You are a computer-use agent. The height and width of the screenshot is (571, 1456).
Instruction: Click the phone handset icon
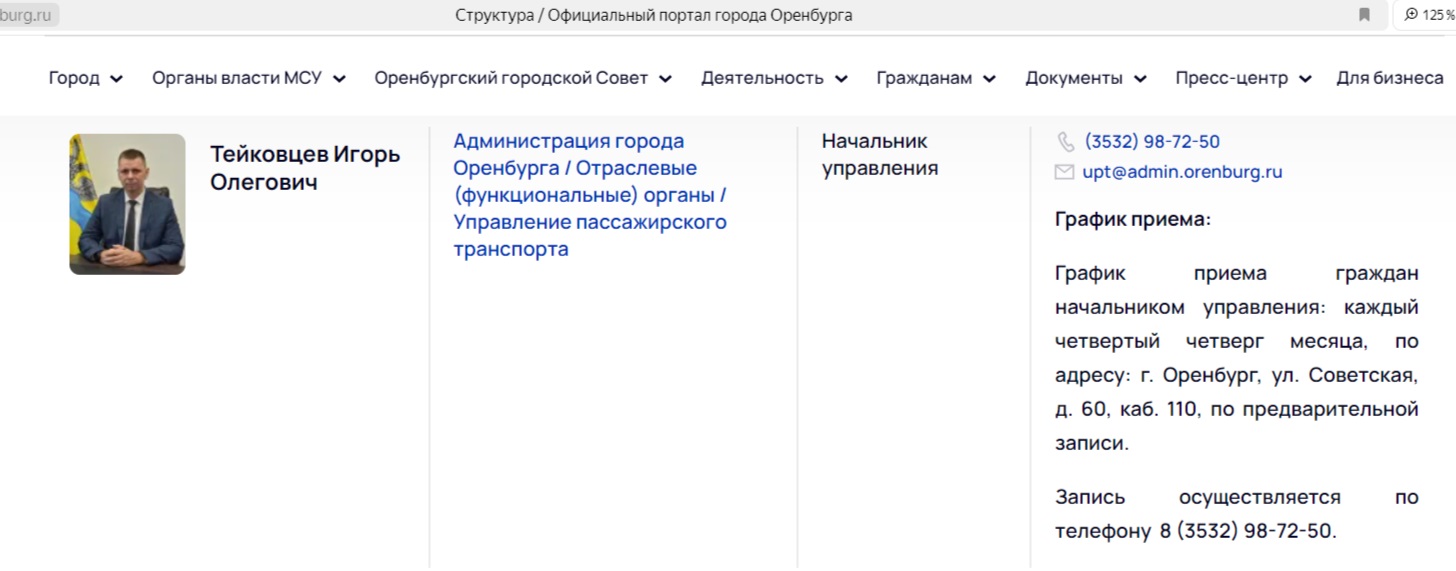[x=1065, y=142]
